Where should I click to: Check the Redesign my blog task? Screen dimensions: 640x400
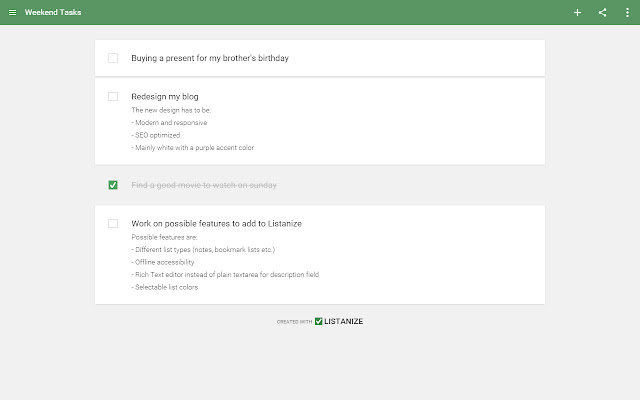[113, 96]
